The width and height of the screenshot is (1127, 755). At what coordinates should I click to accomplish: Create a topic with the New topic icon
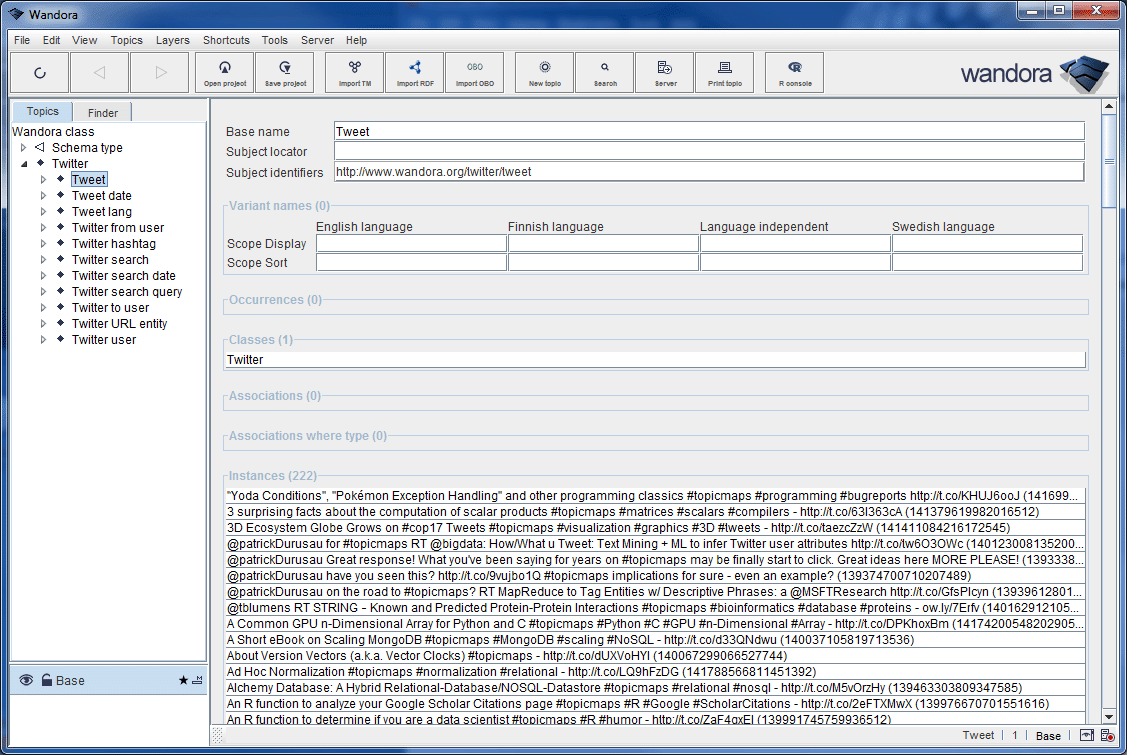[x=545, y=73]
